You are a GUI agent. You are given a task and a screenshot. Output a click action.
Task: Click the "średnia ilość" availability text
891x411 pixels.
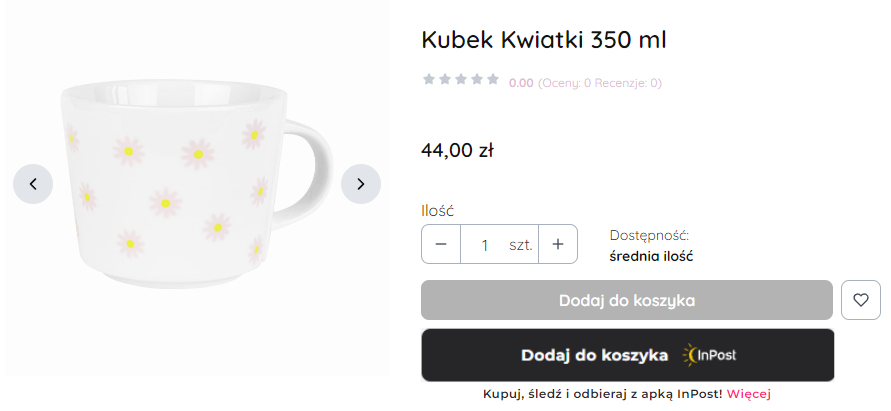tap(651, 256)
